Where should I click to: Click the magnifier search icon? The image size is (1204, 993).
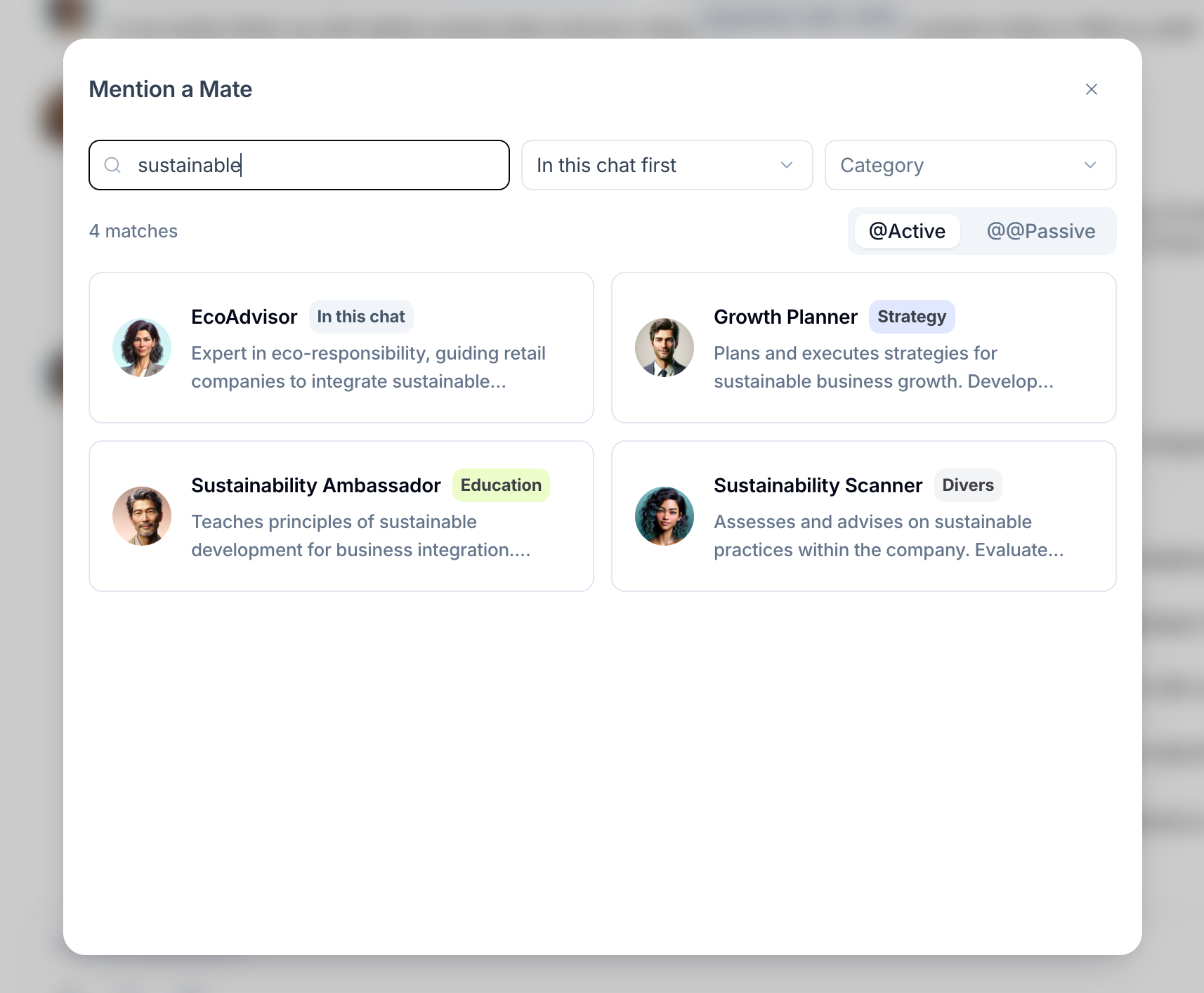[x=113, y=165]
